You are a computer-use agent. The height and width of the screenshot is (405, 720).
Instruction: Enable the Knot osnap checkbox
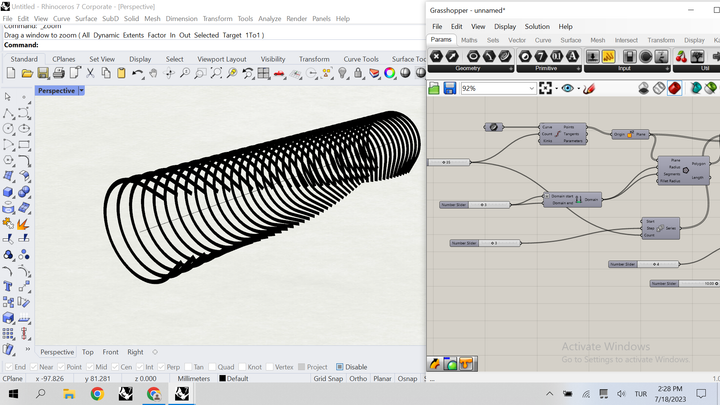(242, 367)
